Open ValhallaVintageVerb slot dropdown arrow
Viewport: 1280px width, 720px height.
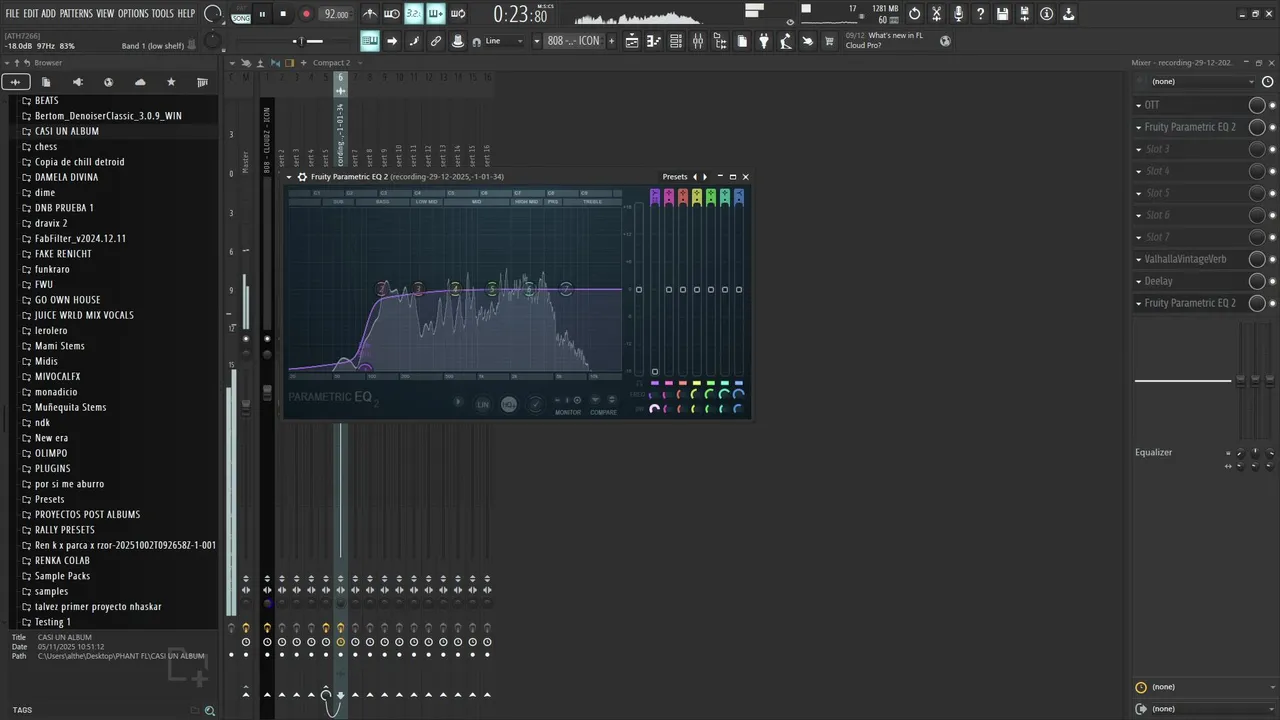[1139, 259]
